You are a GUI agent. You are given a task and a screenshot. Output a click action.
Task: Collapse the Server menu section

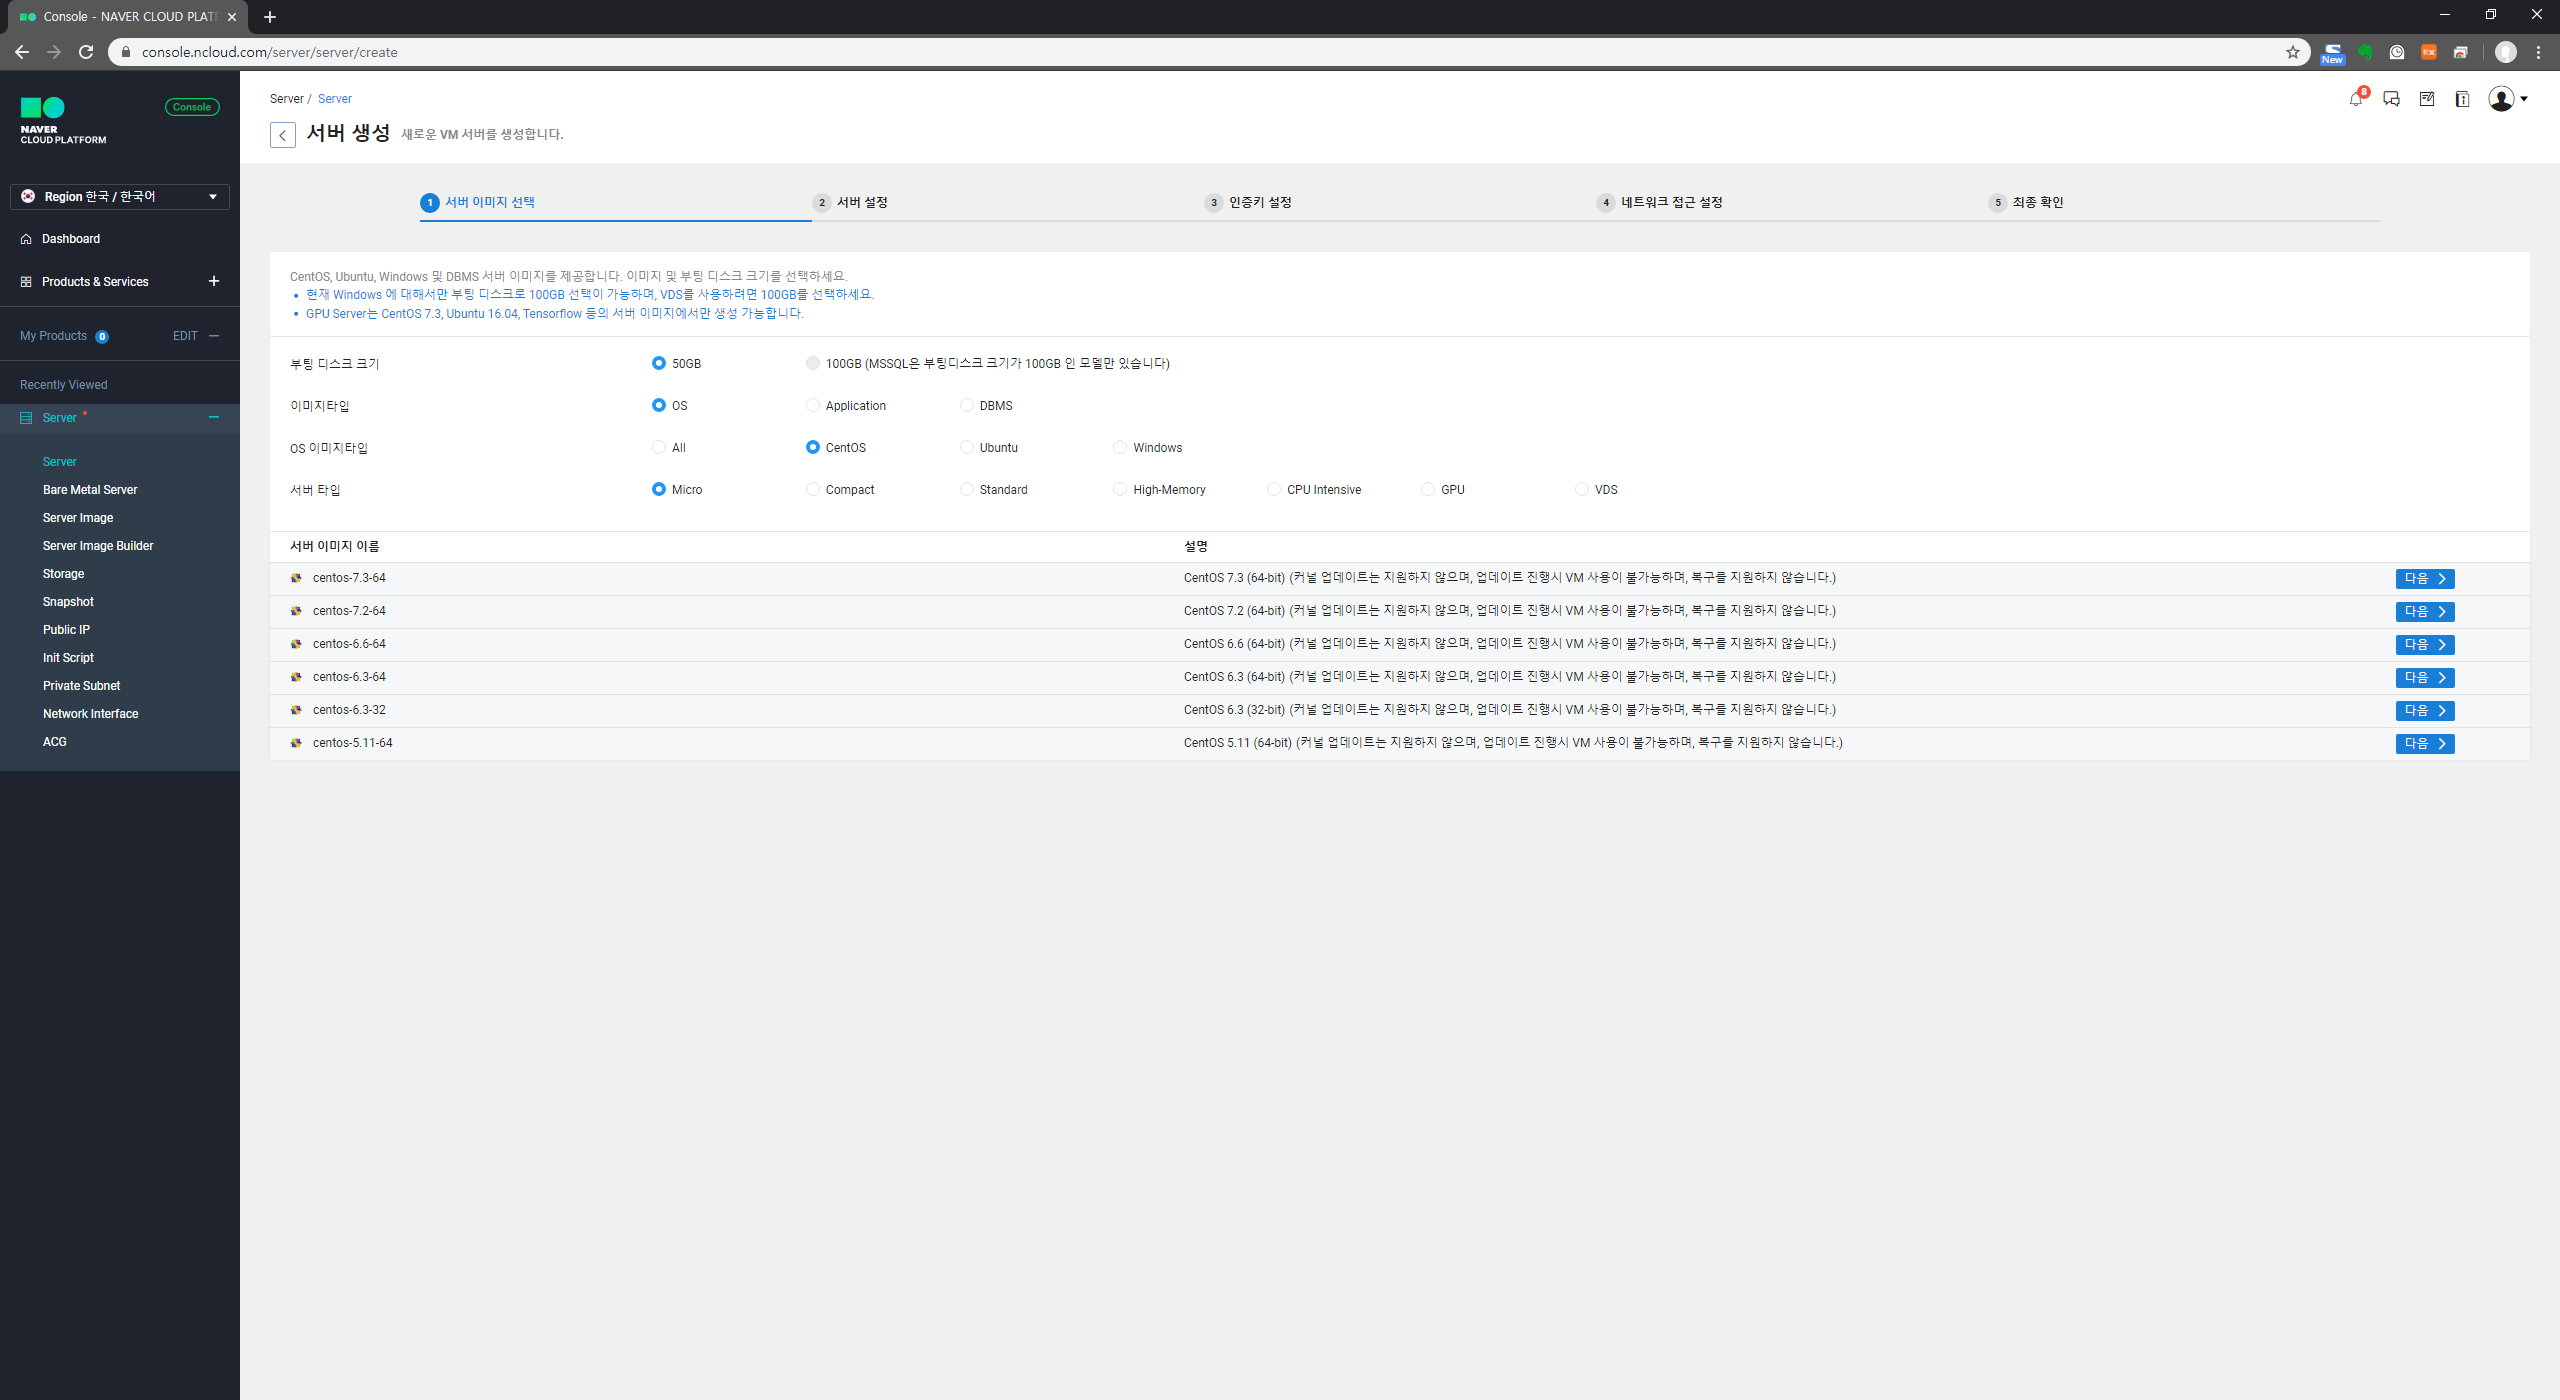pos(214,418)
